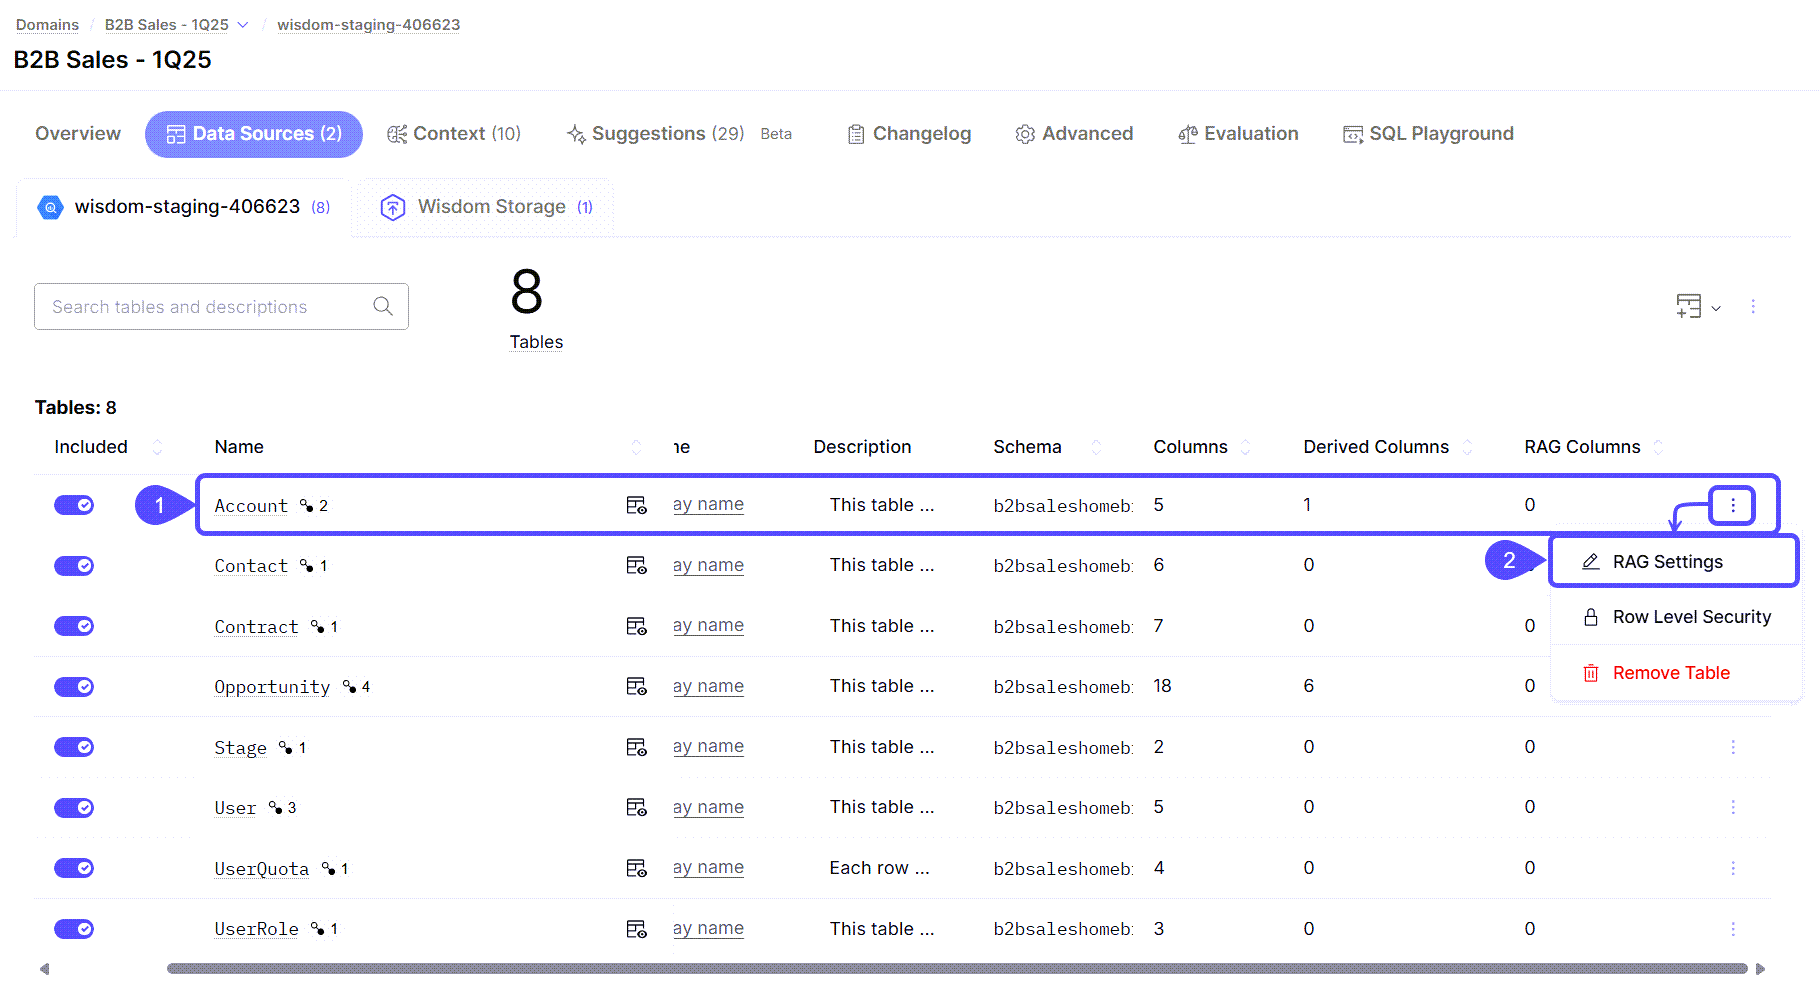Expand the B2B Sales - 1Q25 breadcrumb dropdown

242,25
